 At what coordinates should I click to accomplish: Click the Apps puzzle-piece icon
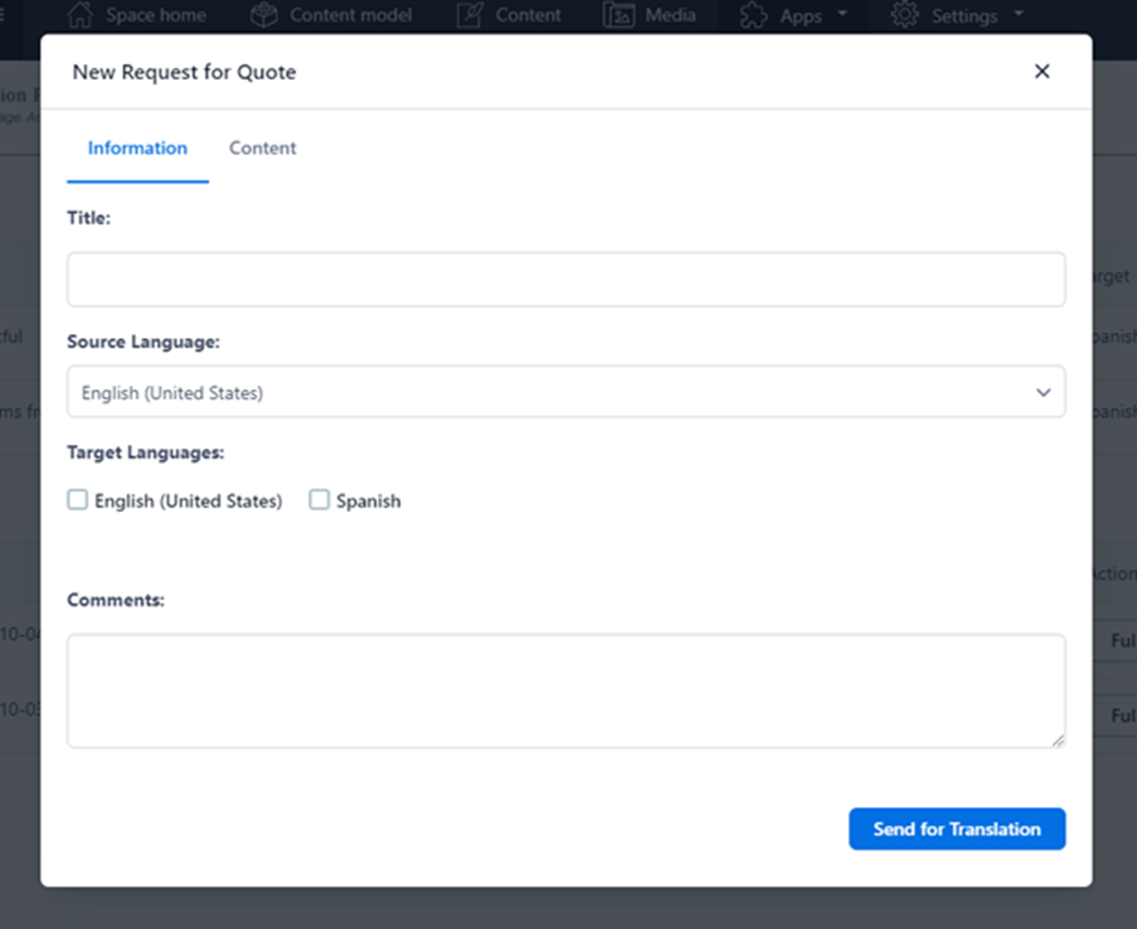pos(754,14)
